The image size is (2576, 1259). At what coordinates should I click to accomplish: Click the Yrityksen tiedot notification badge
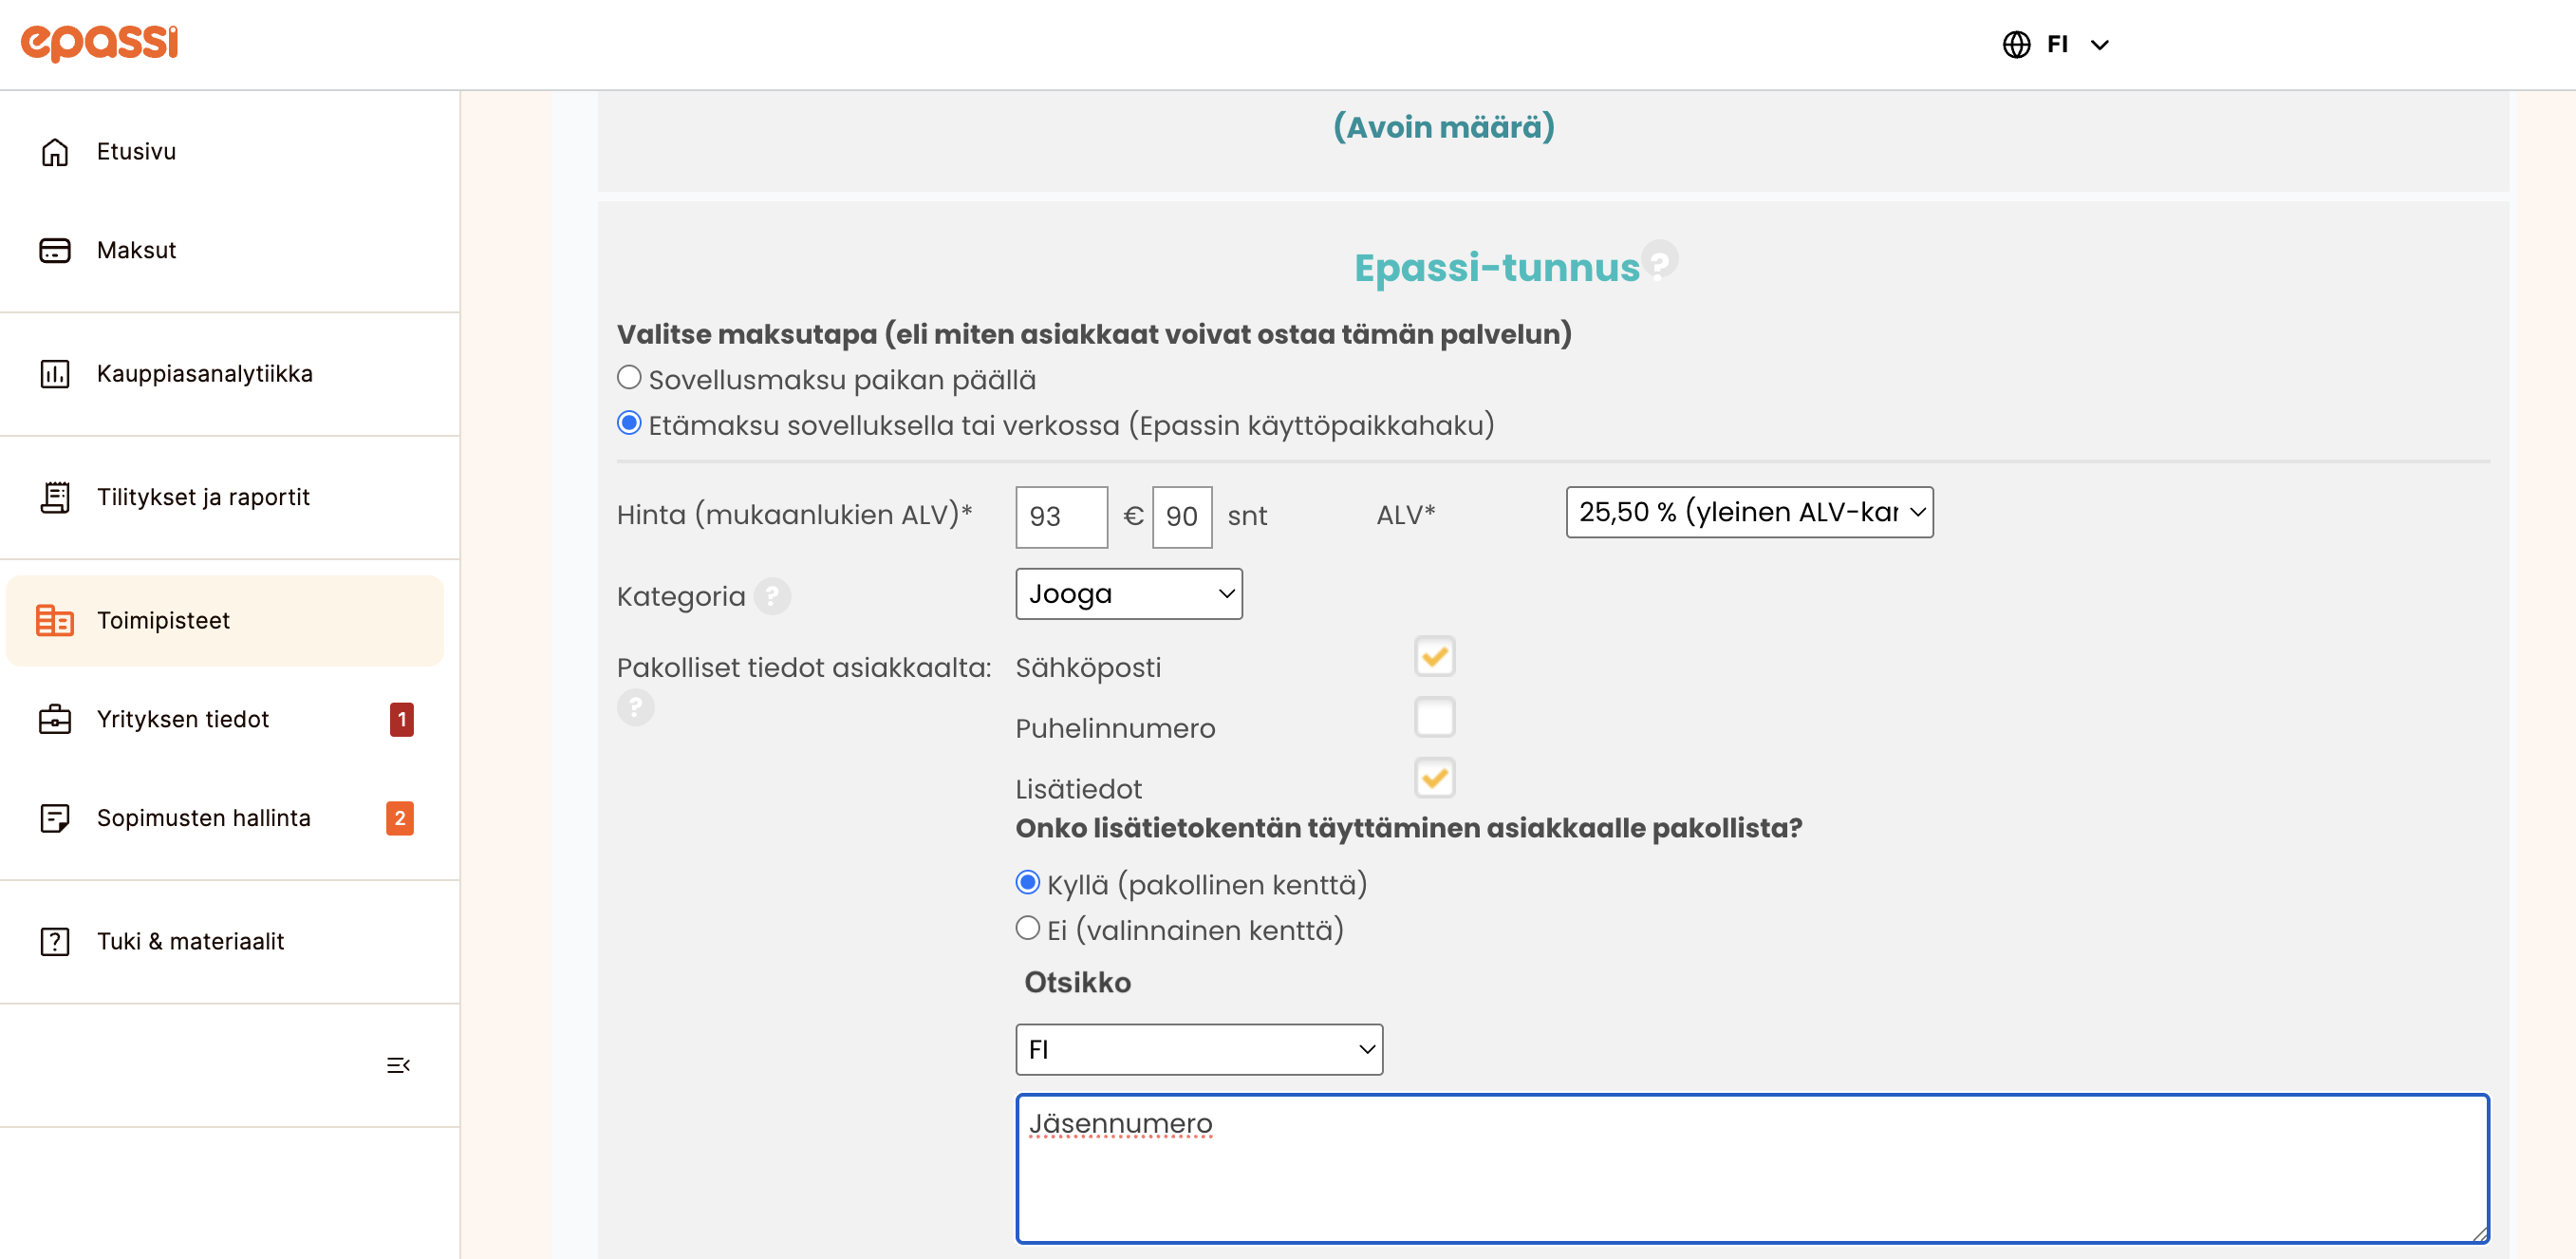tap(402, 719)
